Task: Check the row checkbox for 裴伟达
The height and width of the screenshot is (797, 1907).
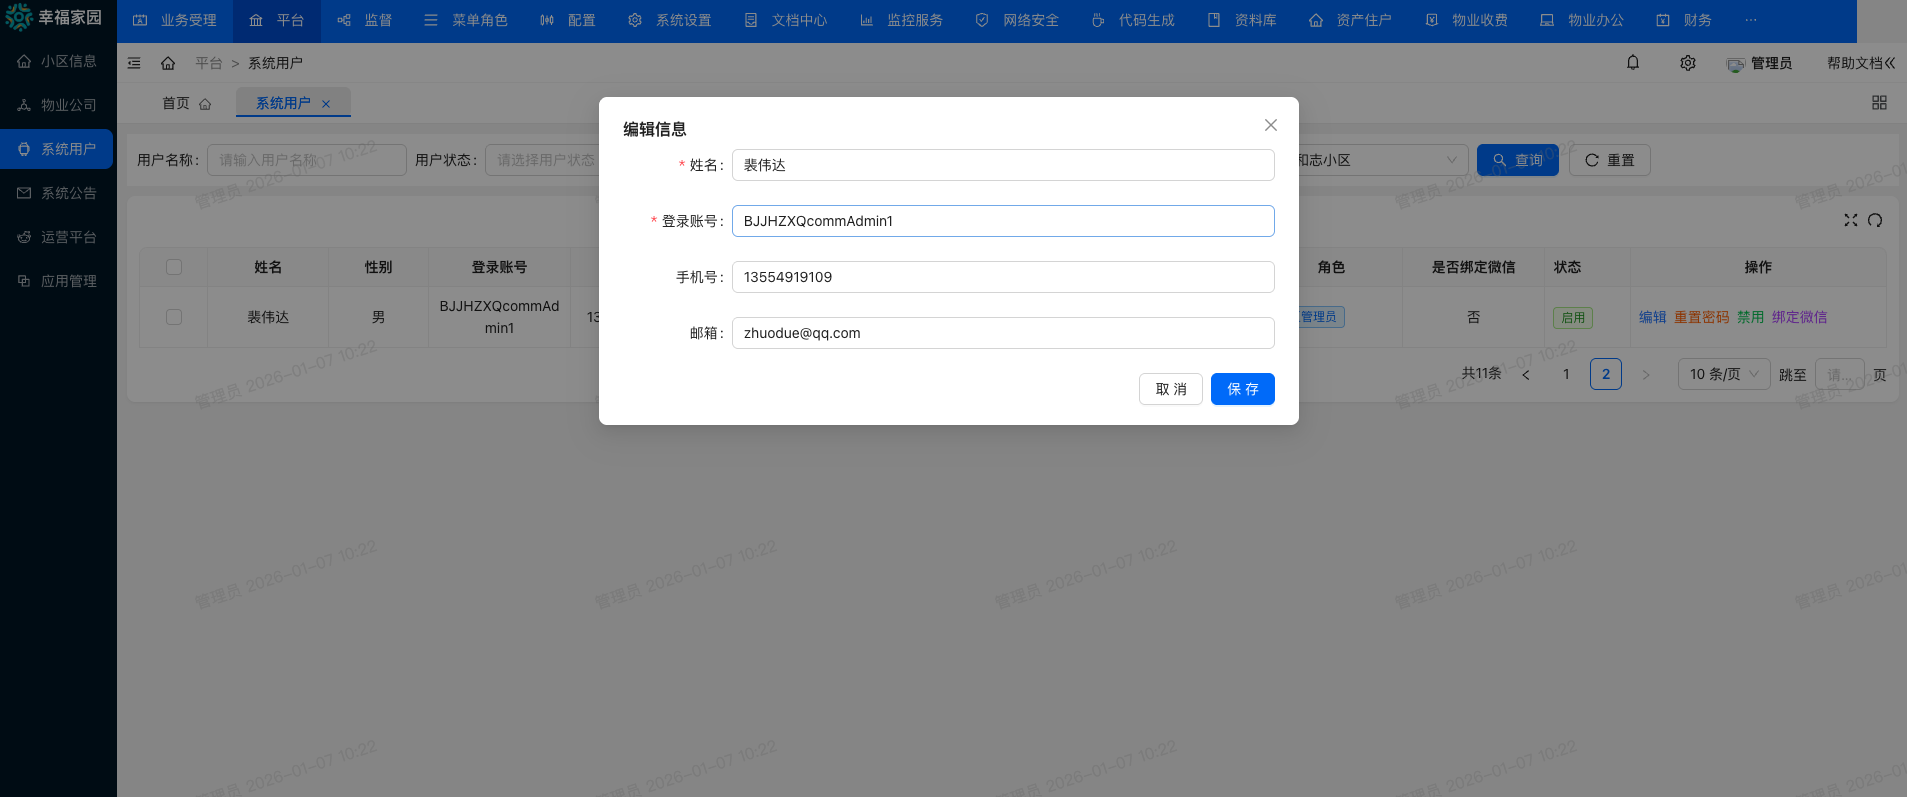Action: (x=174, y=317)
